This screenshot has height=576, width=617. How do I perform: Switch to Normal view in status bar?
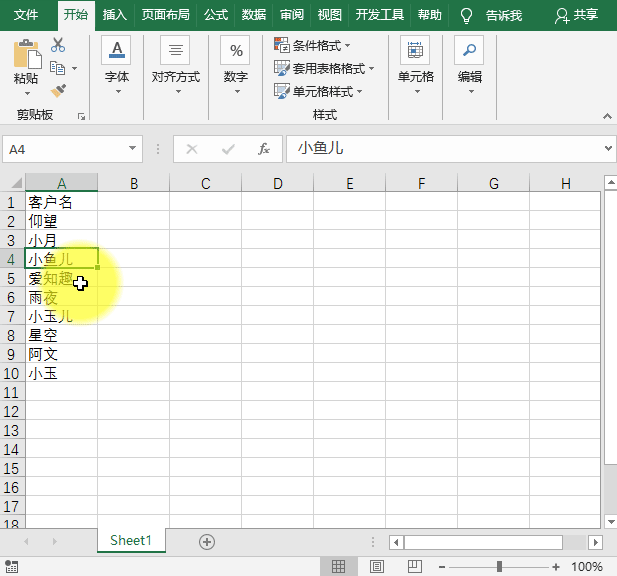tap(338, 567)
